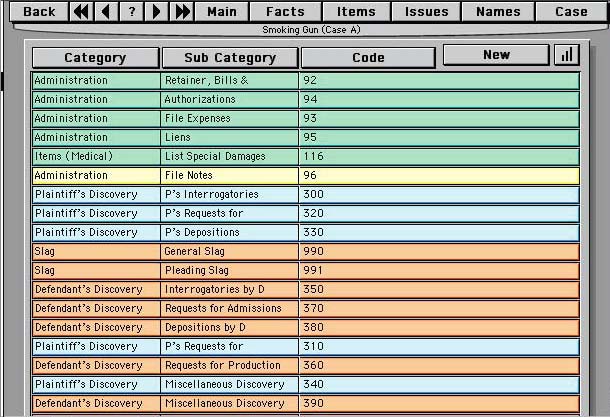Open help with question mark button

132,12
